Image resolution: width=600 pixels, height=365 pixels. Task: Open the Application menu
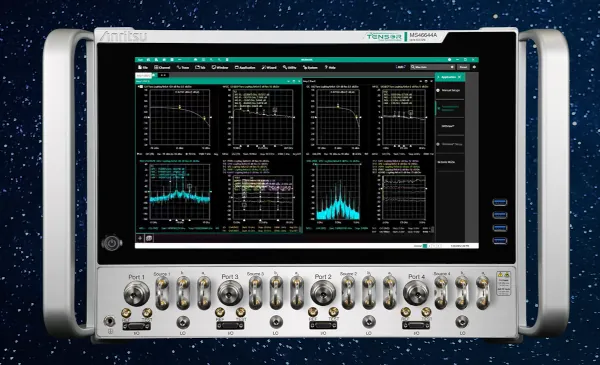[x=245, y=67]
